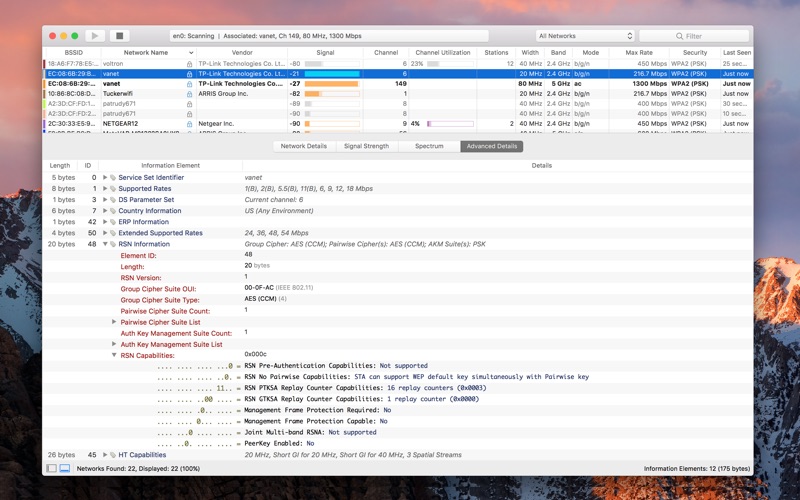
Task: Expand the Supported Rates element
Action: (105, 189)
